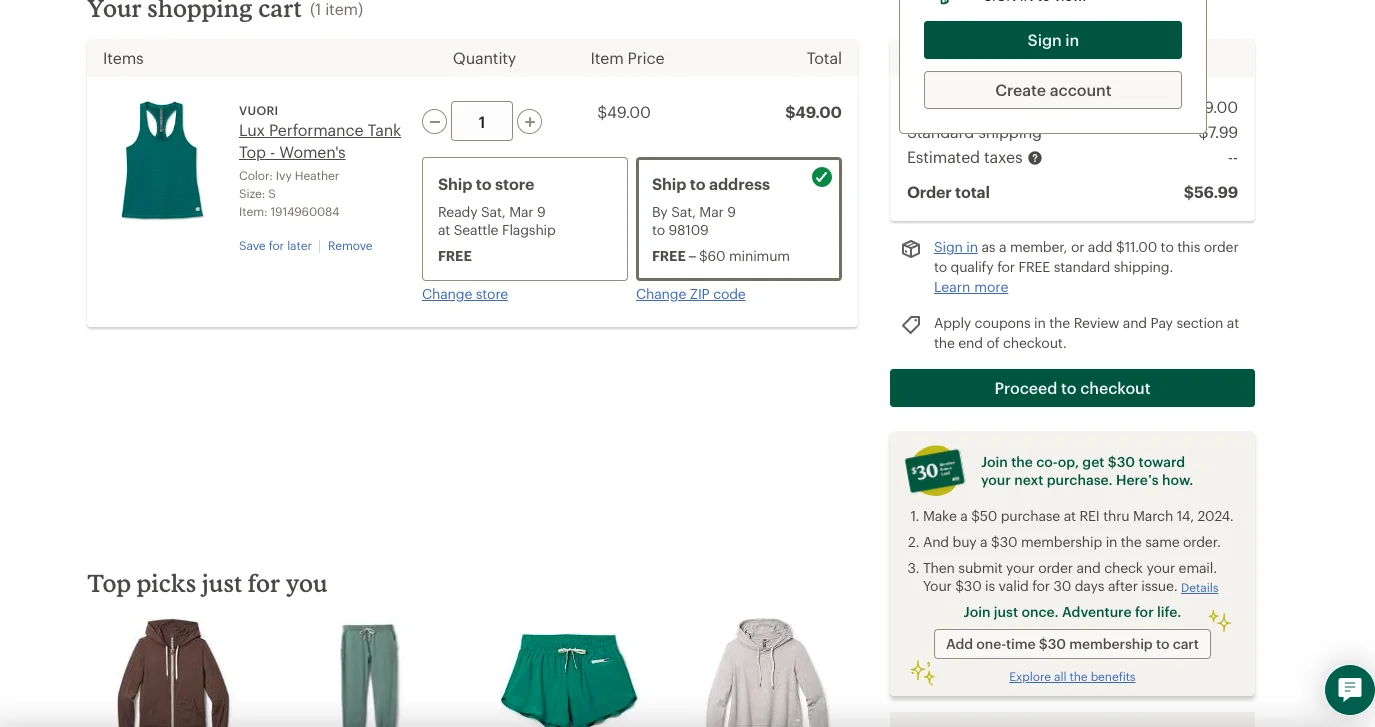Click the coupon tag icon

click(x=911, y=325)
